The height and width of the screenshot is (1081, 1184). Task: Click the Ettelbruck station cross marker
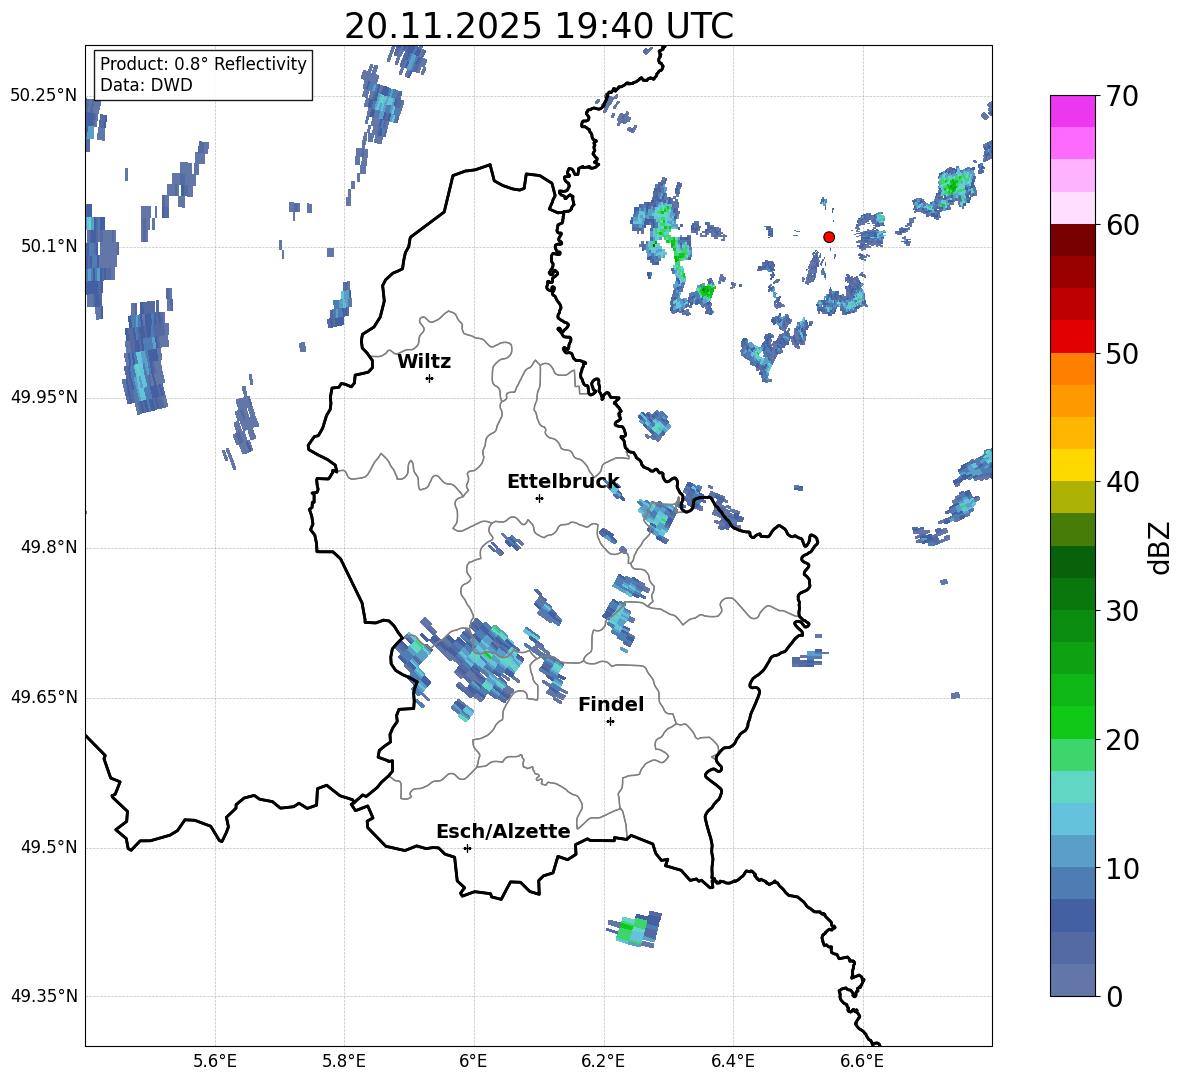[539, 498]
